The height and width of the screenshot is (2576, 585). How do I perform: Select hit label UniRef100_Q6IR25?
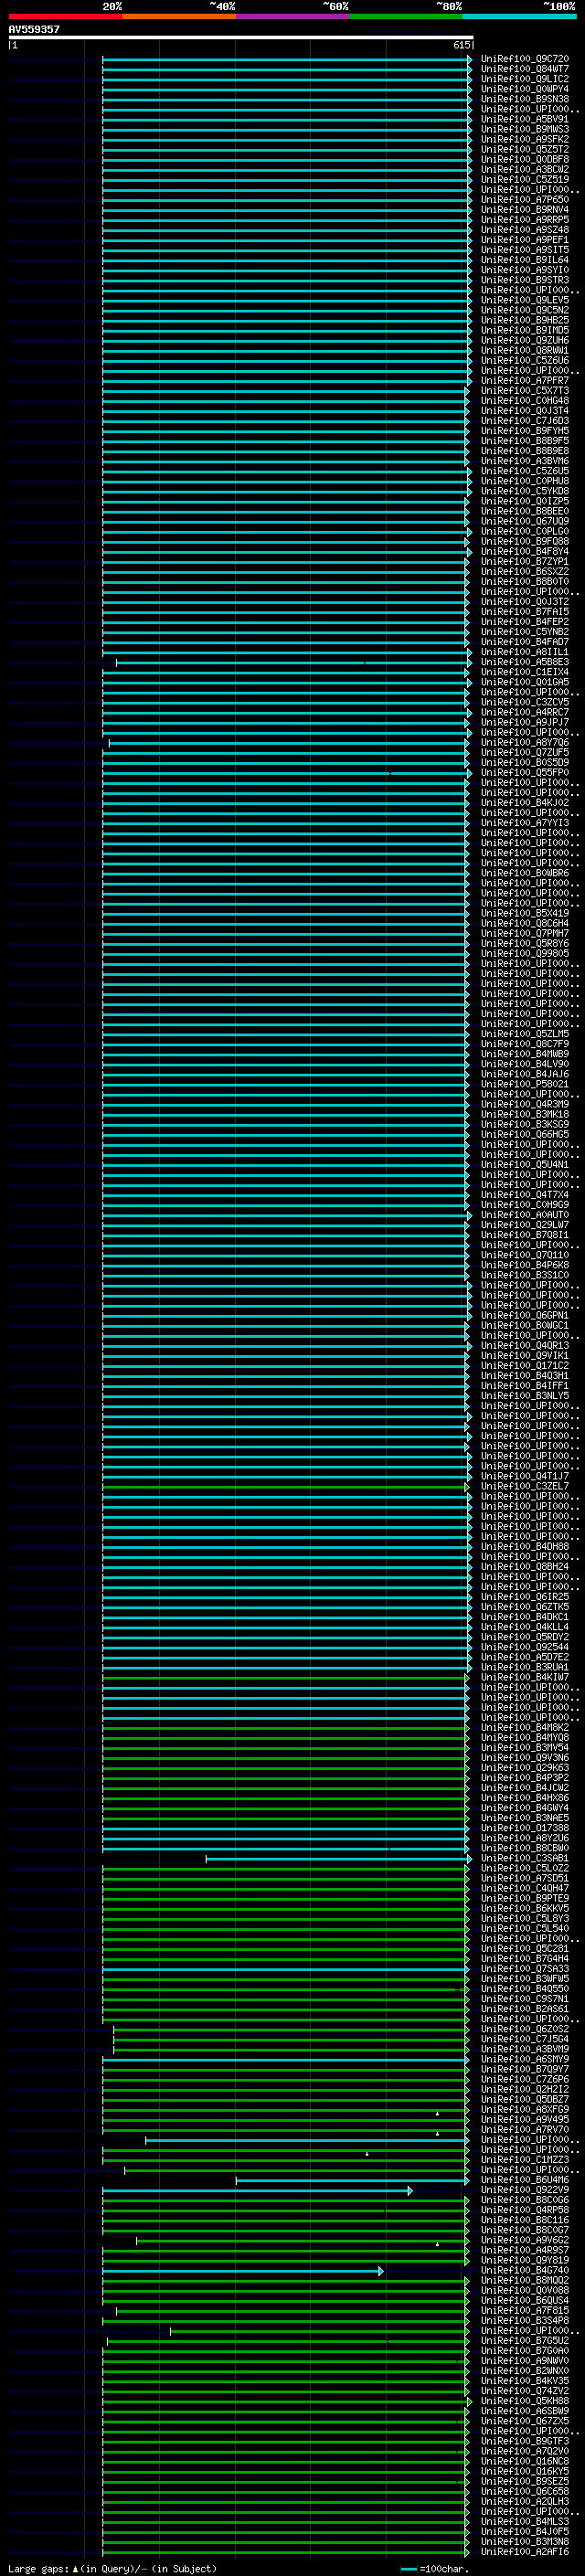525,1597
